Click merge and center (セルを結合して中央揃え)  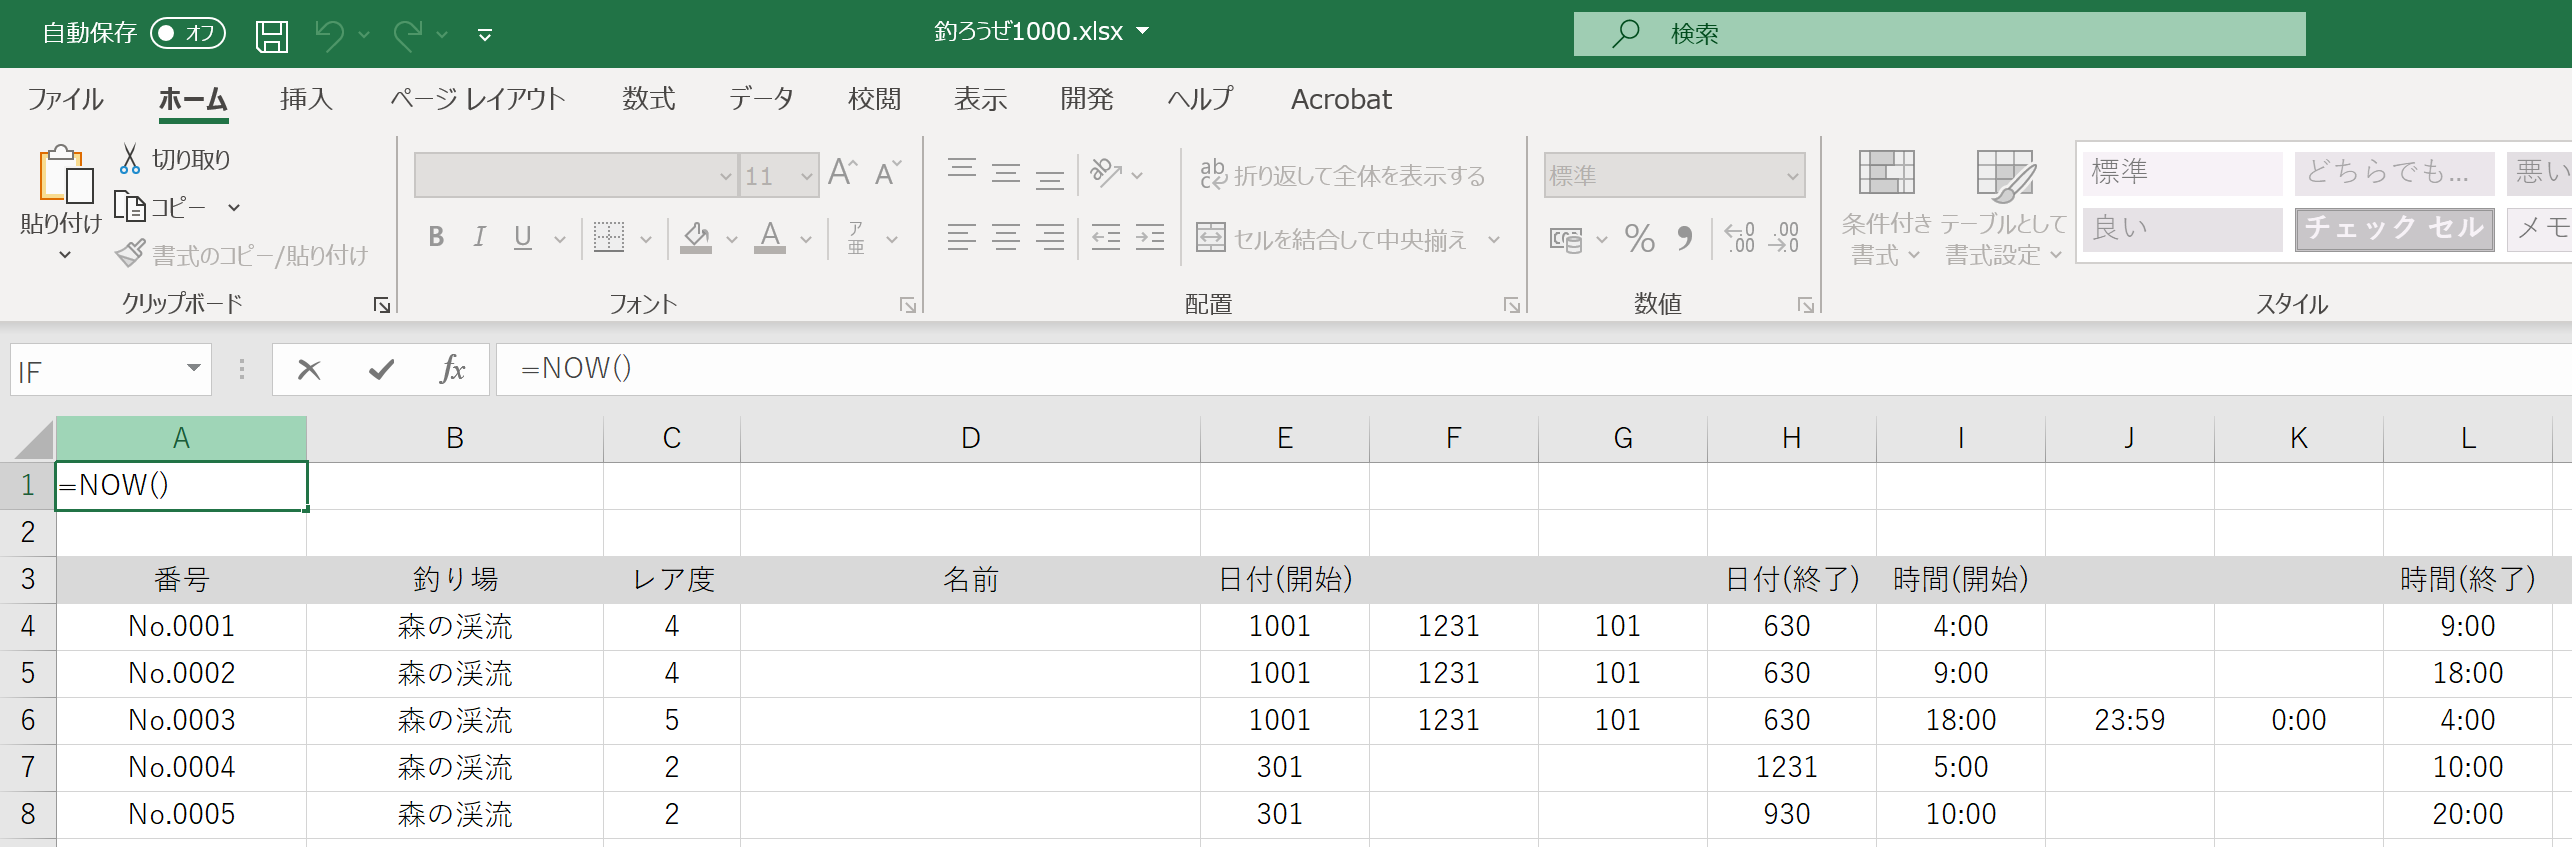pos(1332,239)
